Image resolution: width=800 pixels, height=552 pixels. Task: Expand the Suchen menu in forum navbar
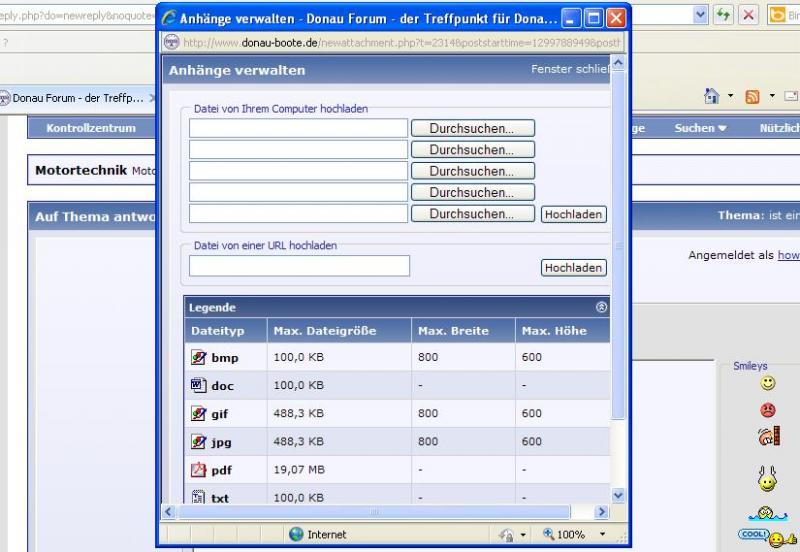pyautogui.click(x=700, y=128)
